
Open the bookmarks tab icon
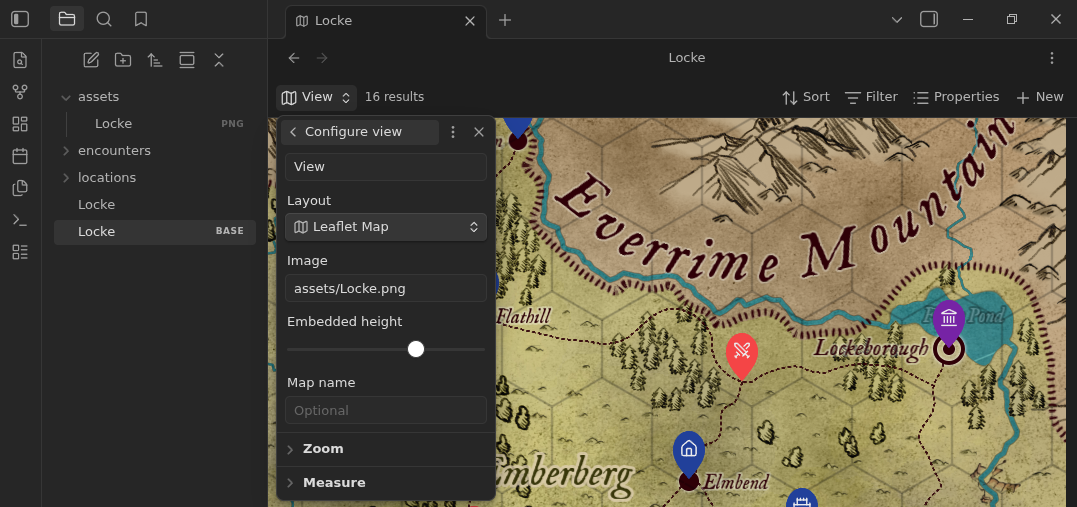point(141,19)
